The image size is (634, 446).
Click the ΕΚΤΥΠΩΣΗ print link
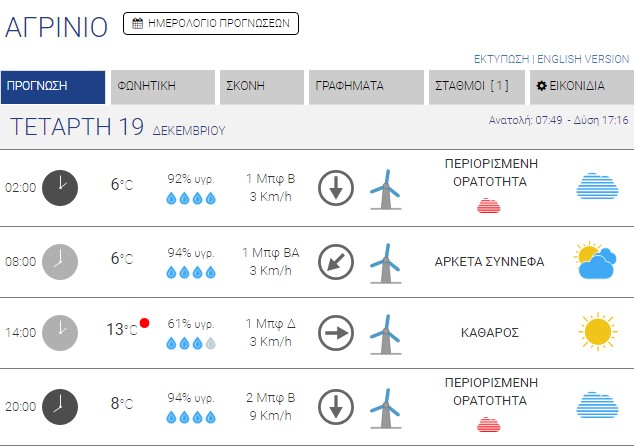(x=501, y=59)
